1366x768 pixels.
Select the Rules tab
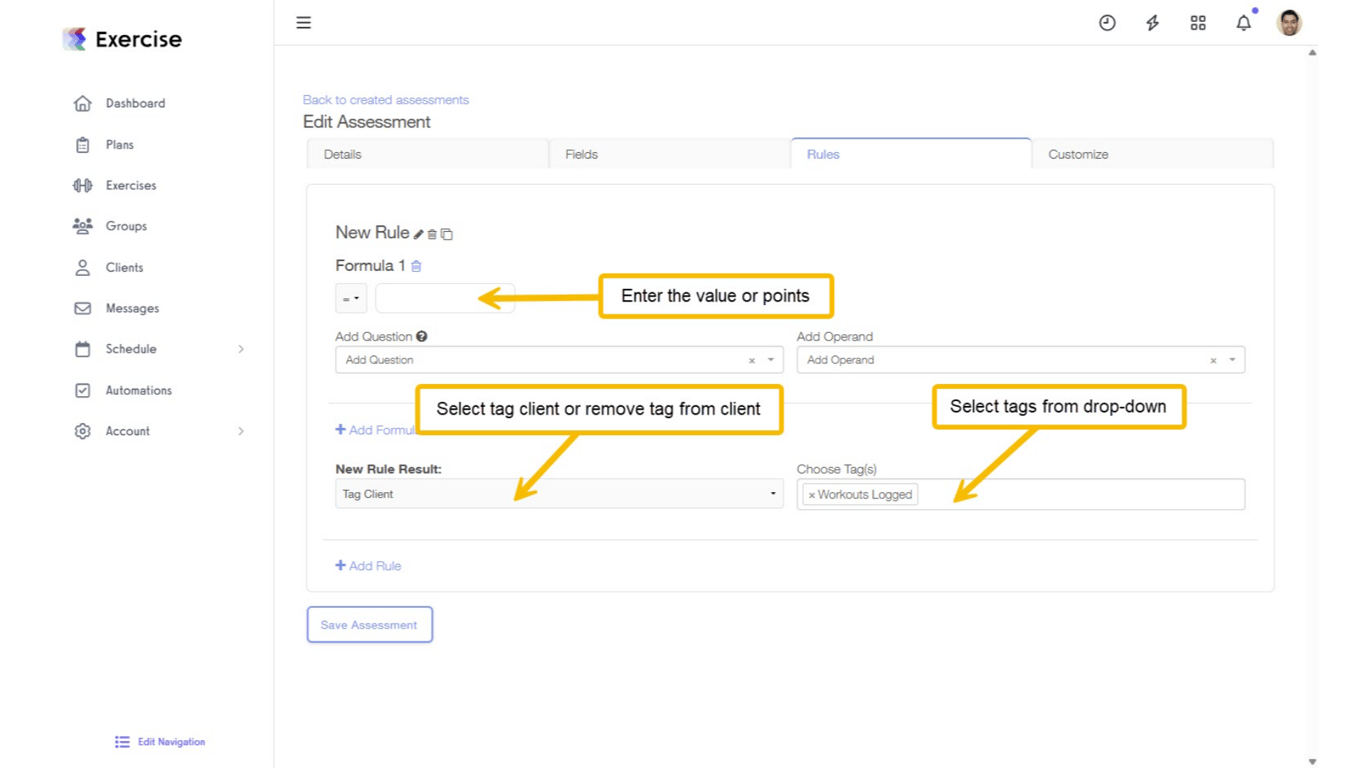point(822,154)
